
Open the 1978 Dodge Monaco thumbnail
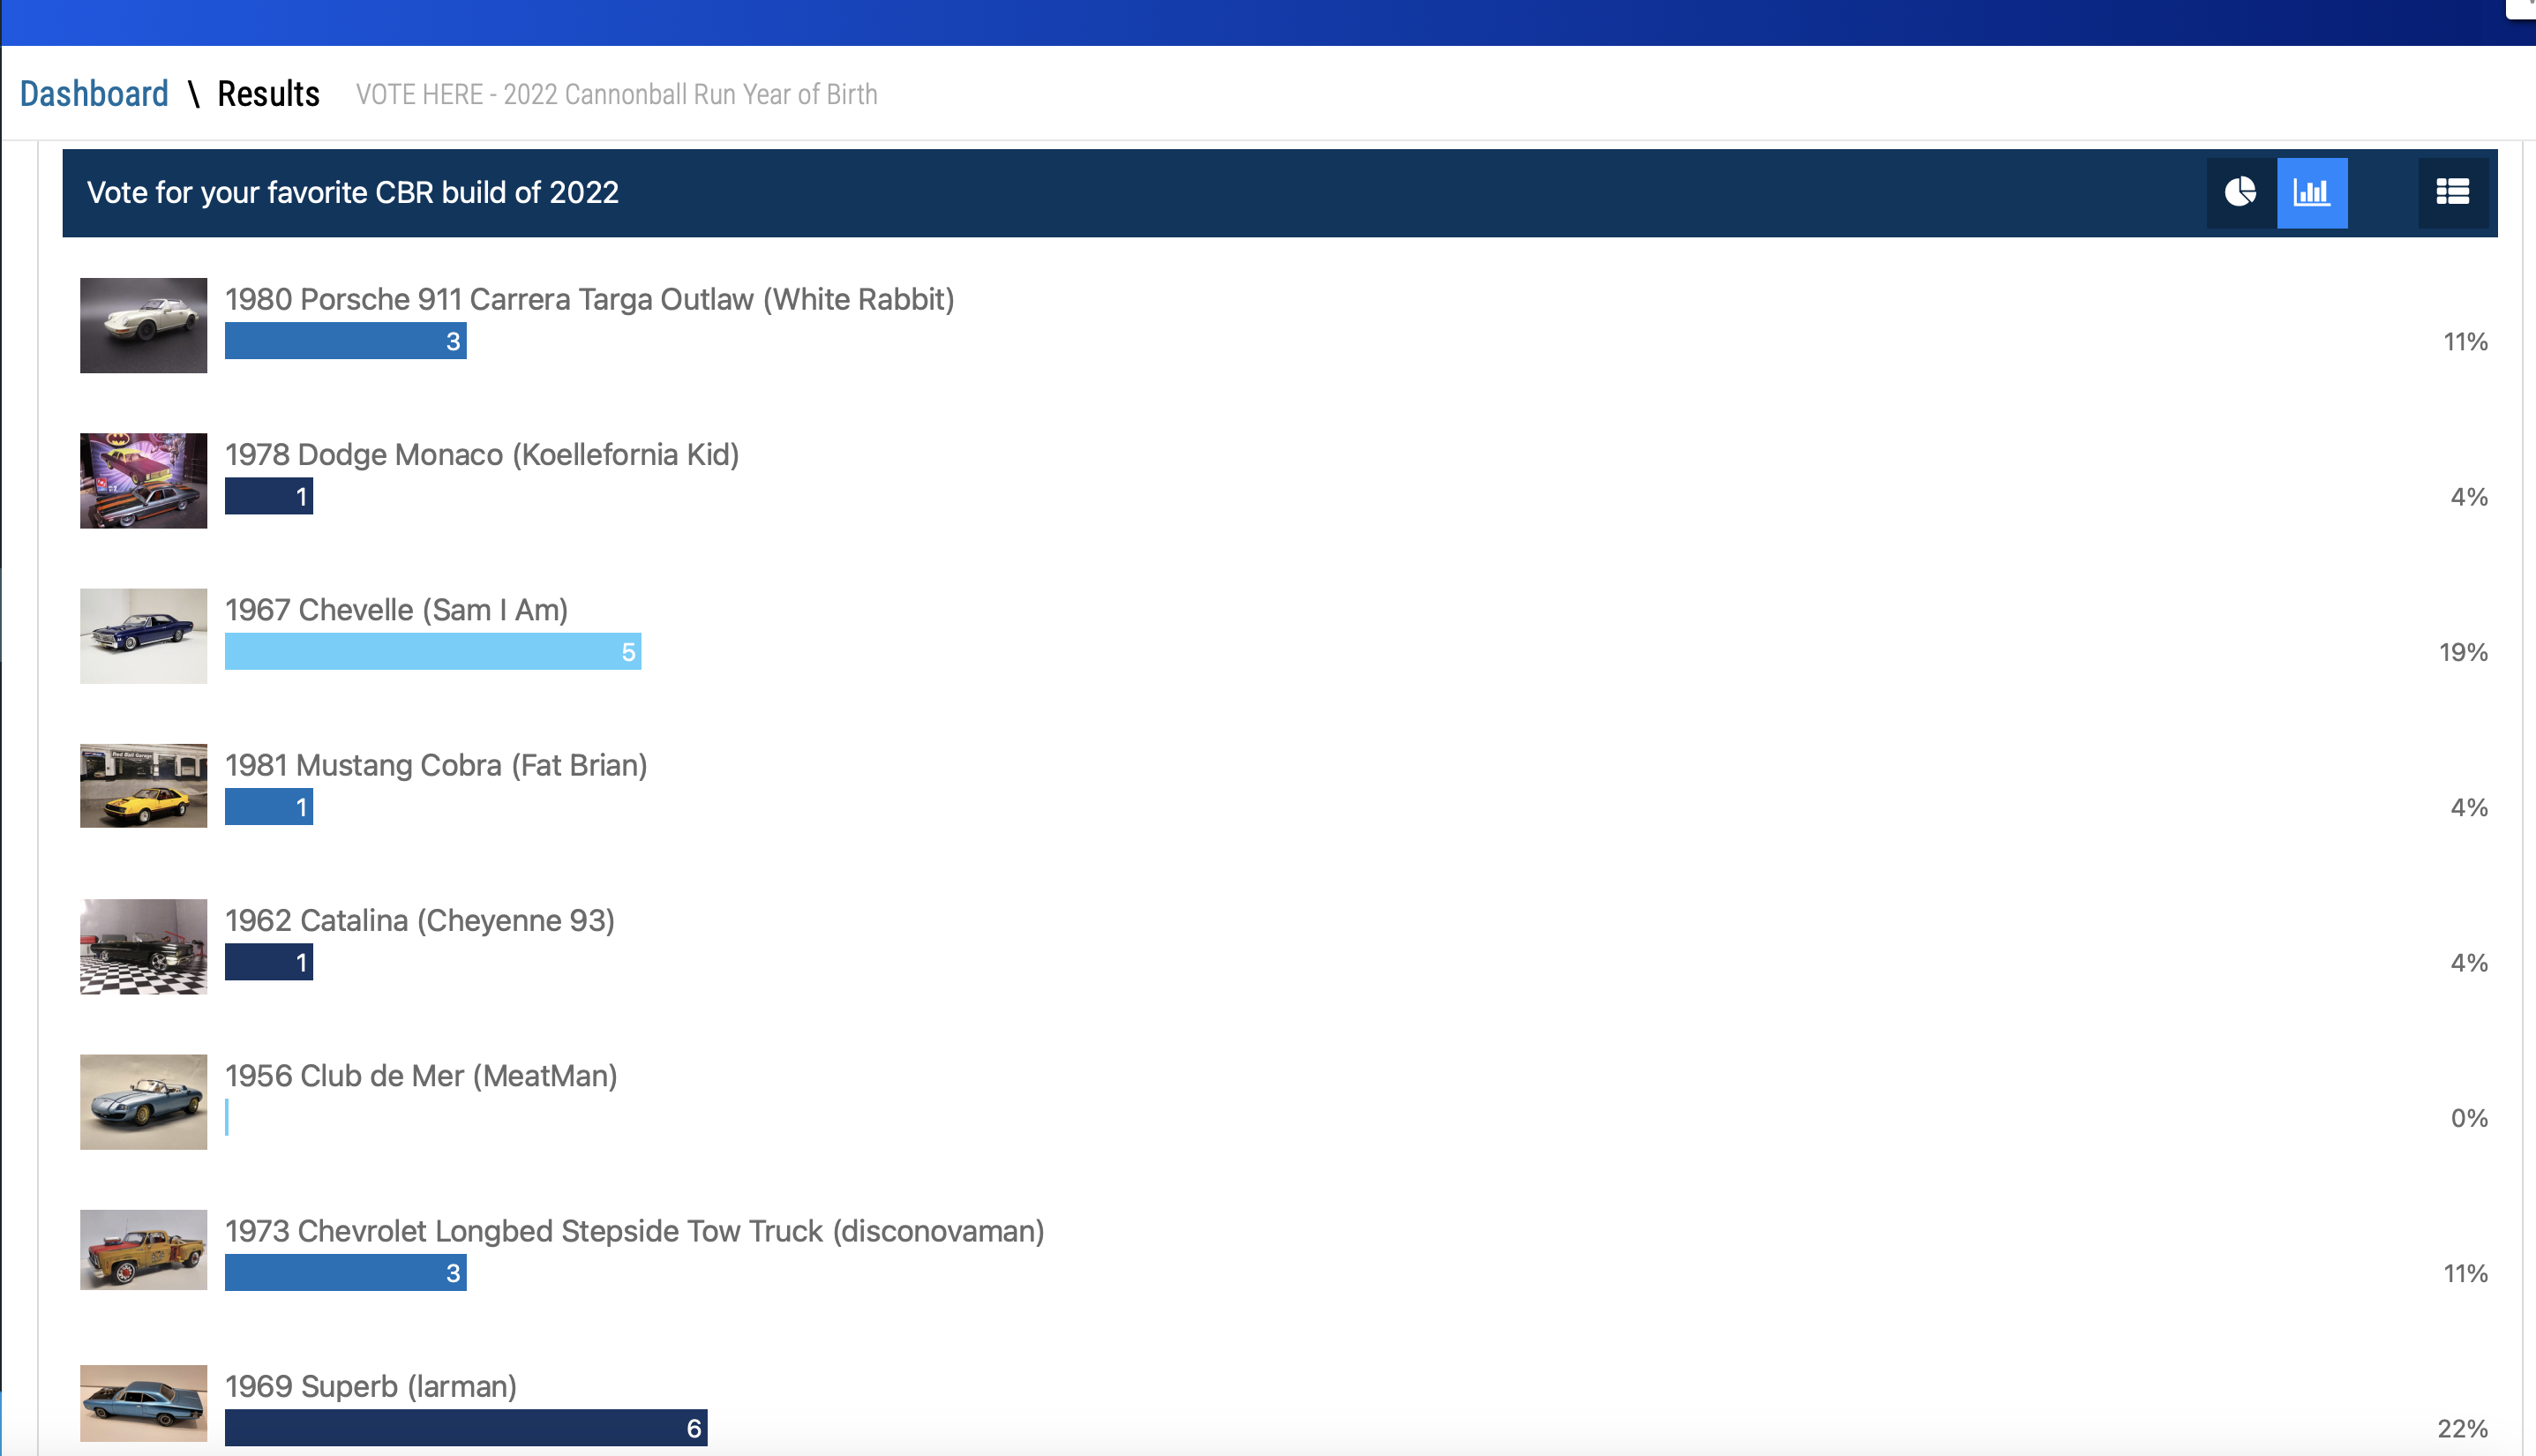click(x=144, y=481)
